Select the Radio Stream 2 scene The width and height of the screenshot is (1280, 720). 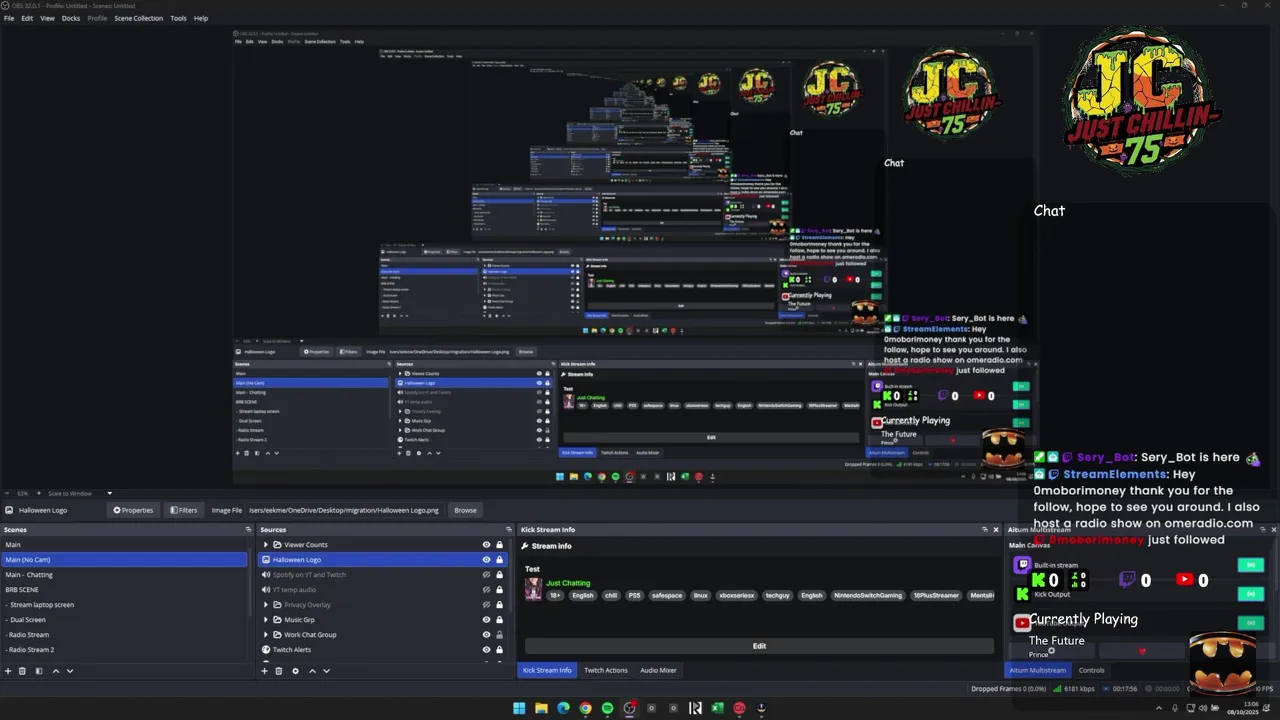click(x=124, y=650)
